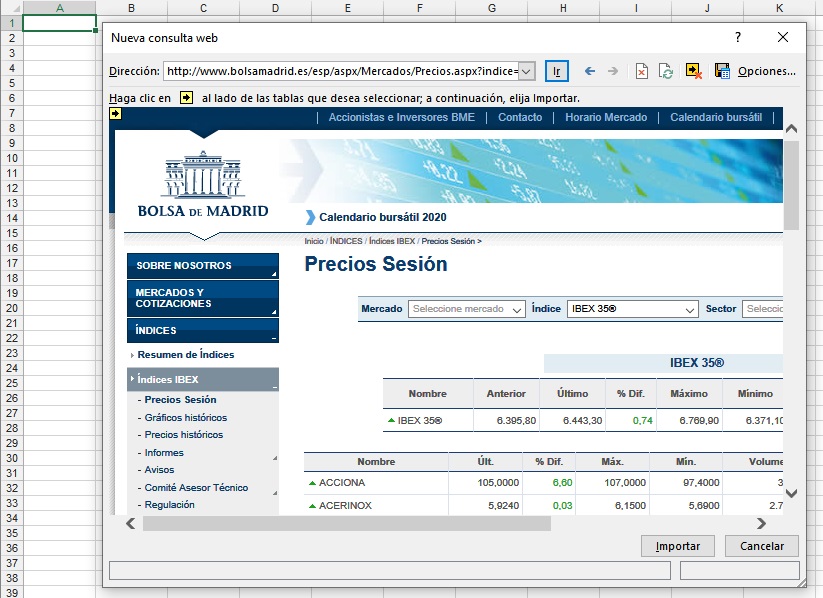Click the green up arrow beside IBEX 35® row
This screenshot has height=598, width=823.
coord(391,421)
